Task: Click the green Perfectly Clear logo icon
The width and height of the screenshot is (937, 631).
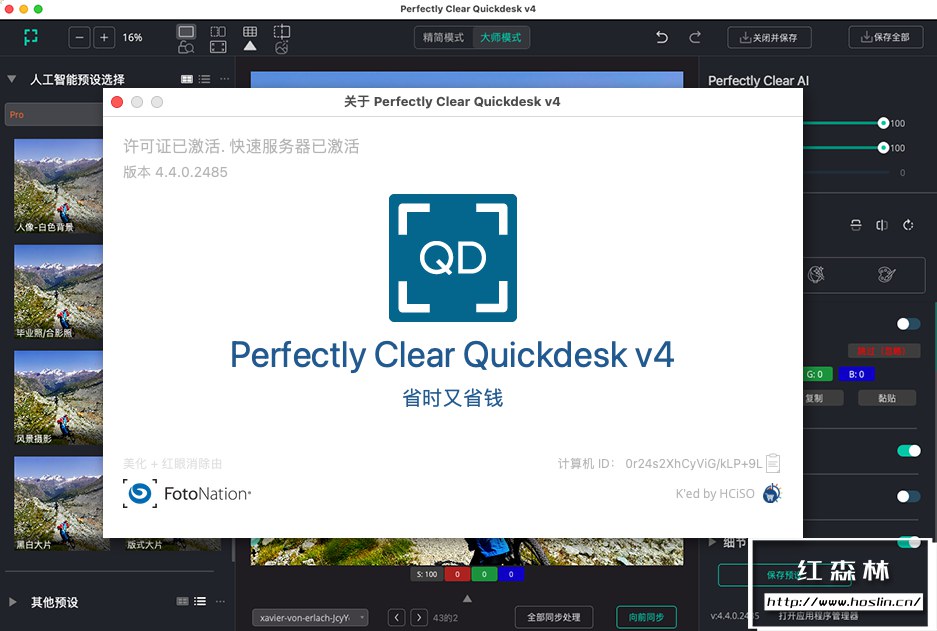Action: click(x=30, y=37)
